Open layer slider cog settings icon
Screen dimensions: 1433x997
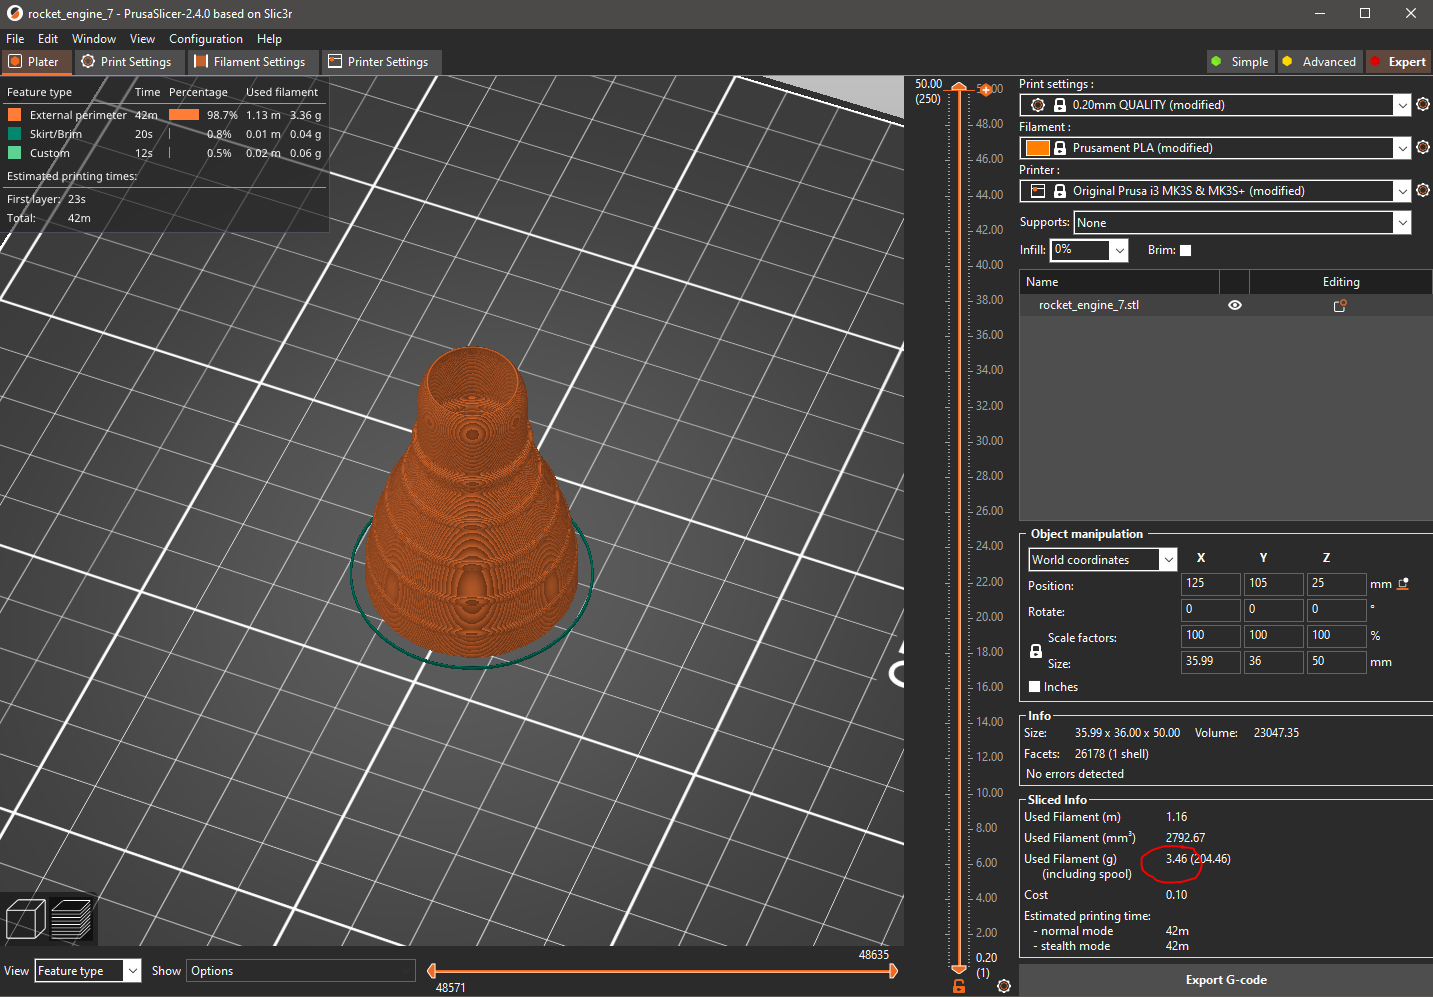tap(1004, 986)
